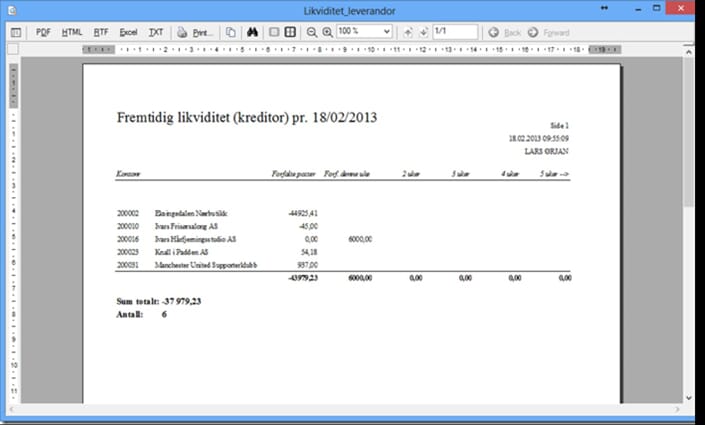Image resolution: width=705 pixels, height=425 pixels.
Task: Click the Forward navigation button
Action: coord(548,32)
